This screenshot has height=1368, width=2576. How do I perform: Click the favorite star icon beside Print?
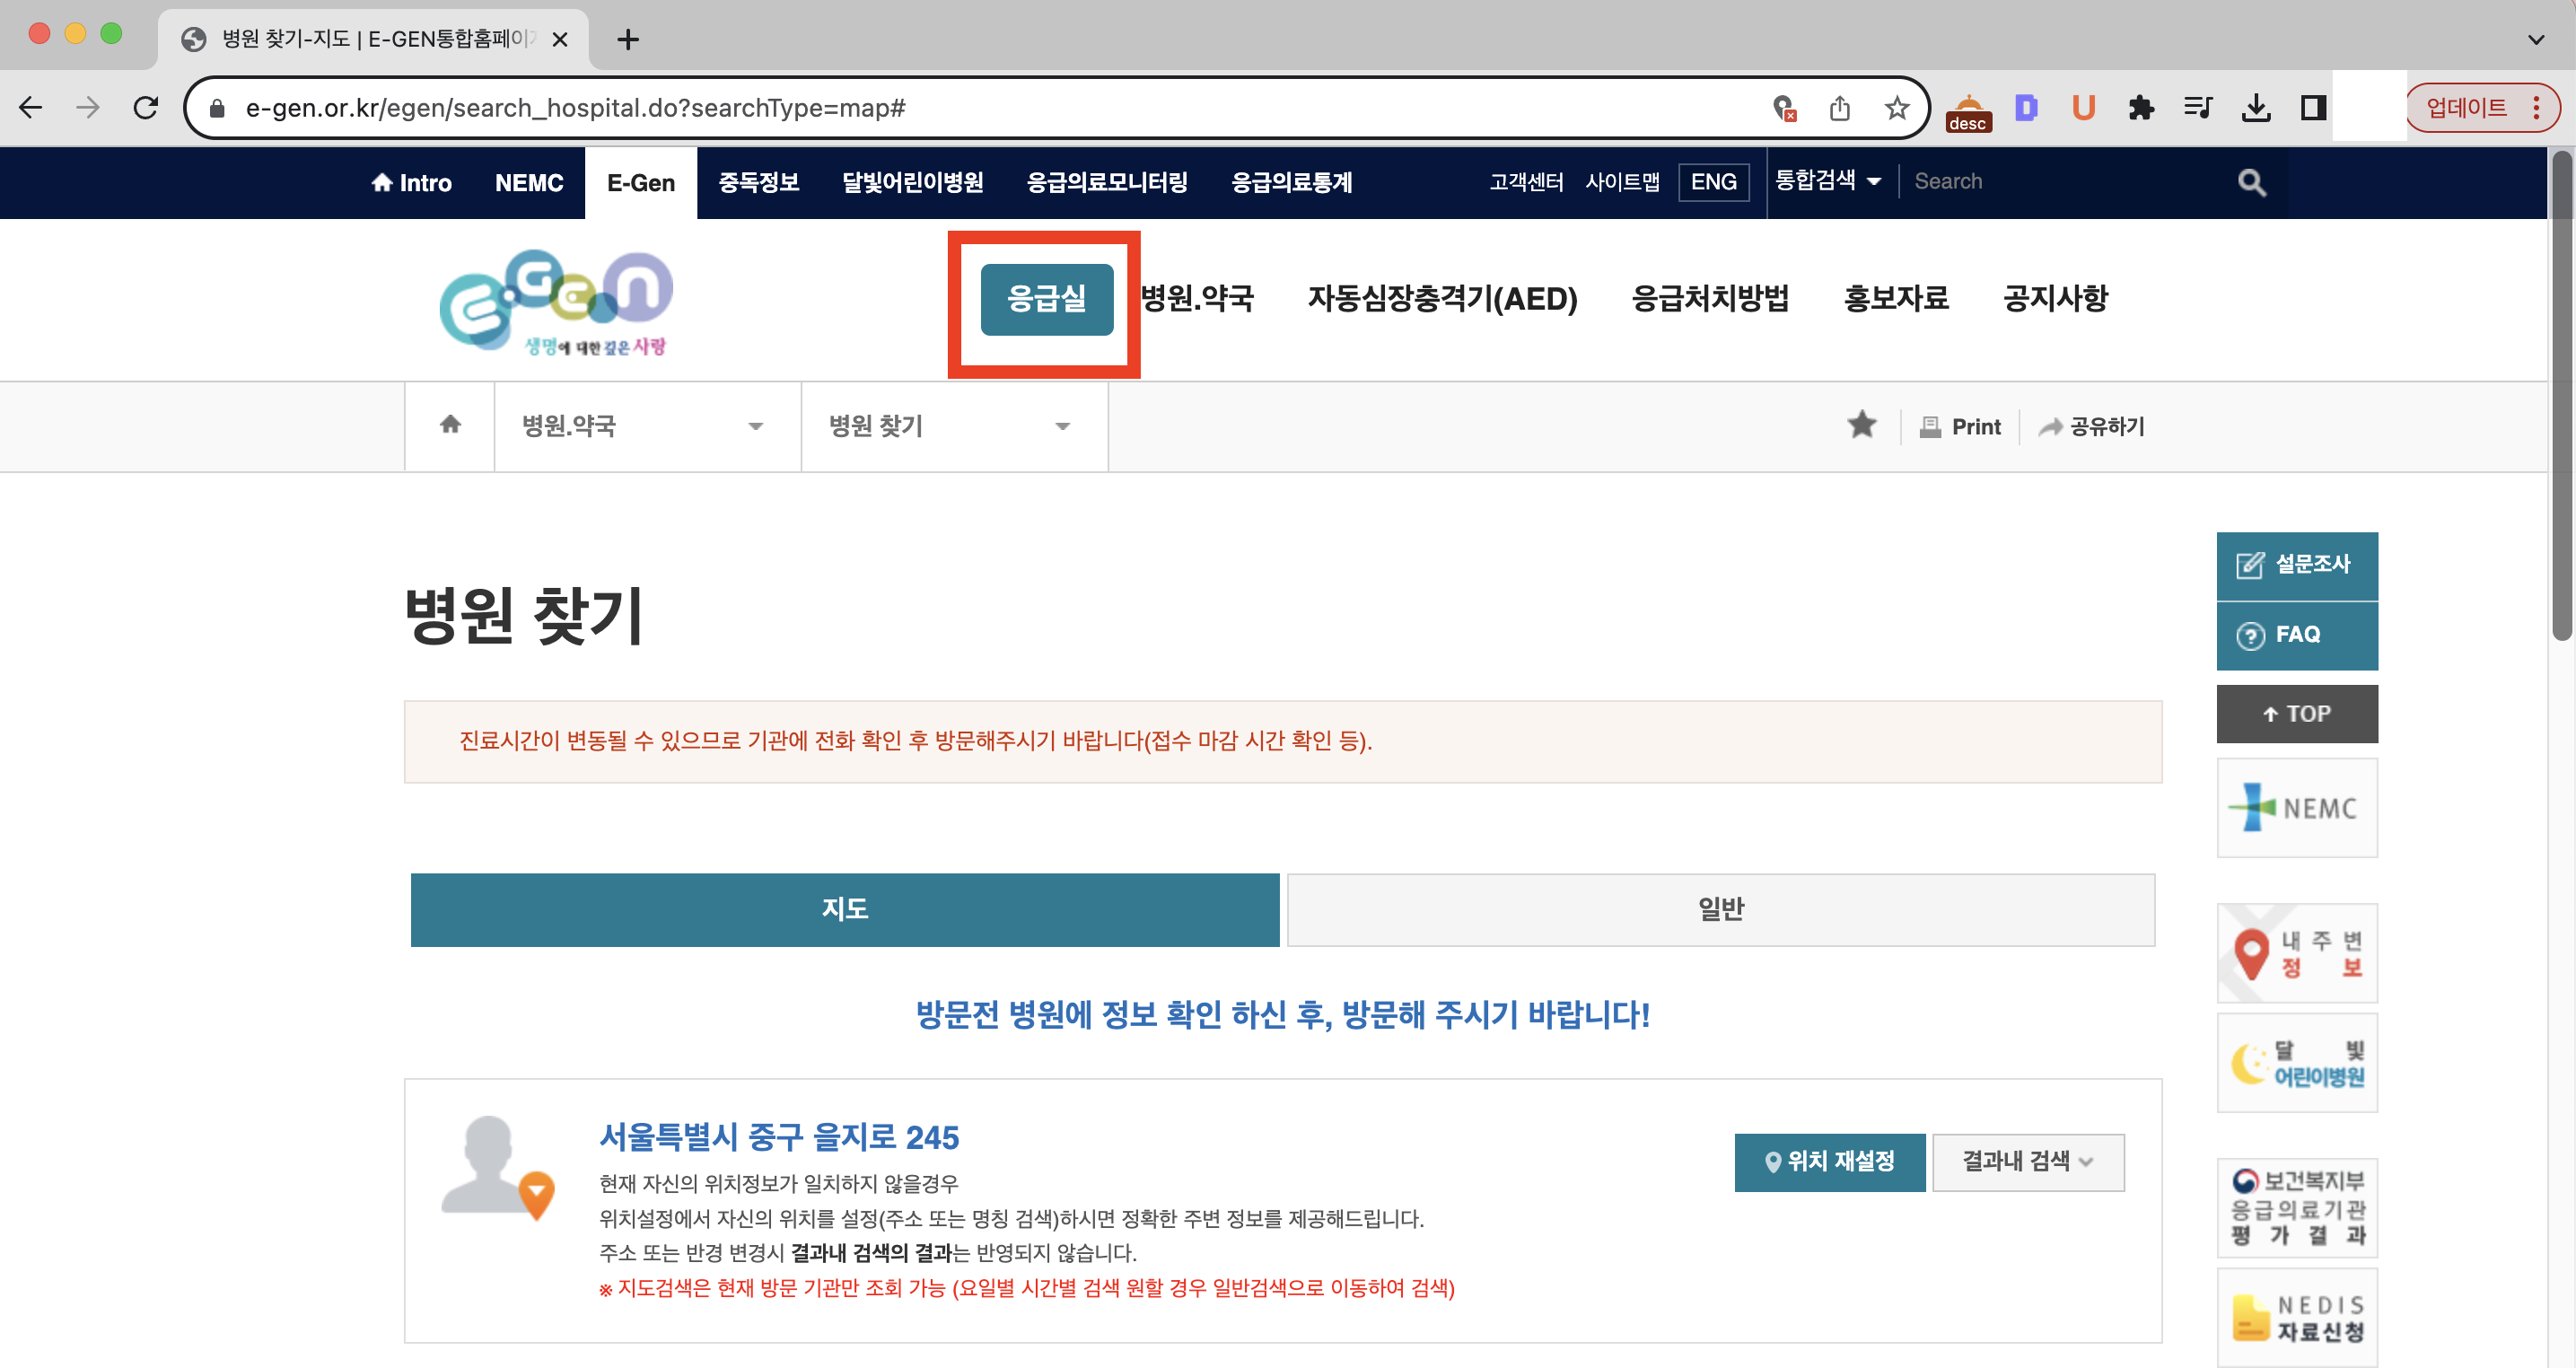pyautogui.click(x=1861, y=425)
